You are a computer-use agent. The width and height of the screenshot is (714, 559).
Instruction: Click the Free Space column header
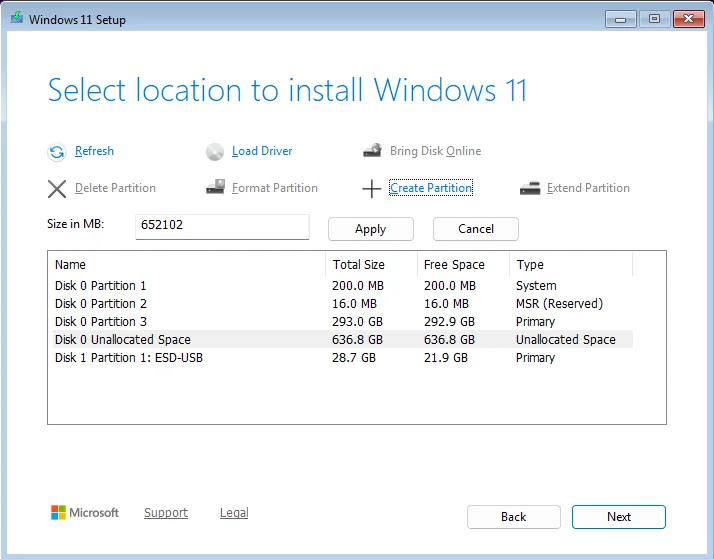pyautogui.click(x=463, y=264)
